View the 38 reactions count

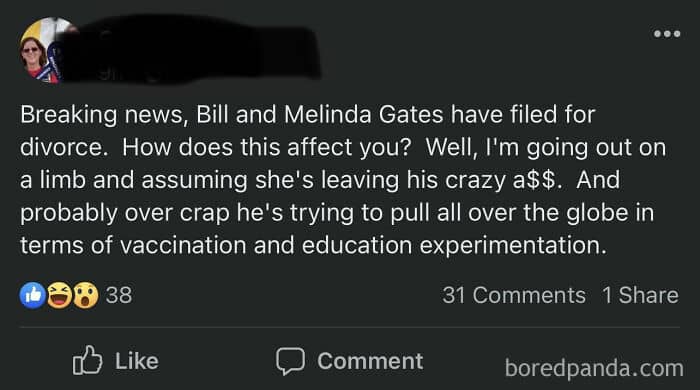pos(119,295)
